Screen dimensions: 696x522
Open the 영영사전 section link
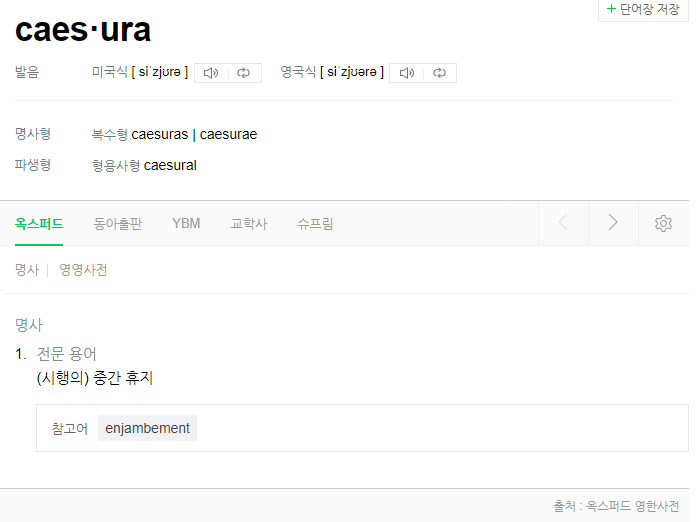83,270
